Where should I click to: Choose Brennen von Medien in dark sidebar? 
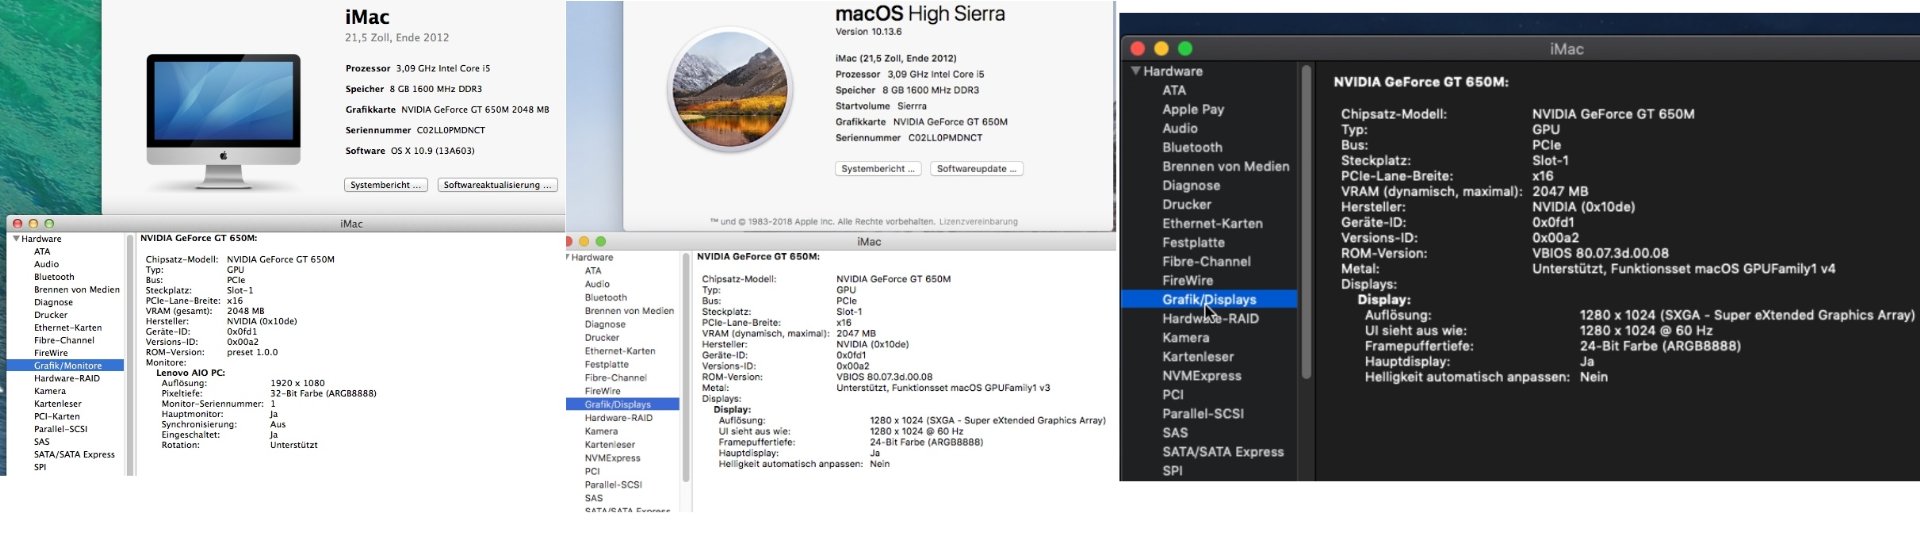pos(1225,166)
